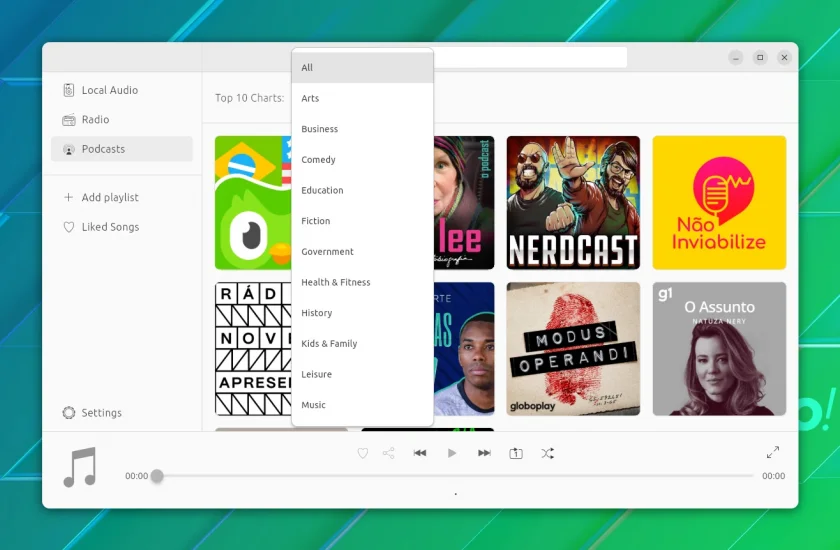The image size is (840, 550).
Task: Toggle repeat-one mode icon
Action: (516, 454)
